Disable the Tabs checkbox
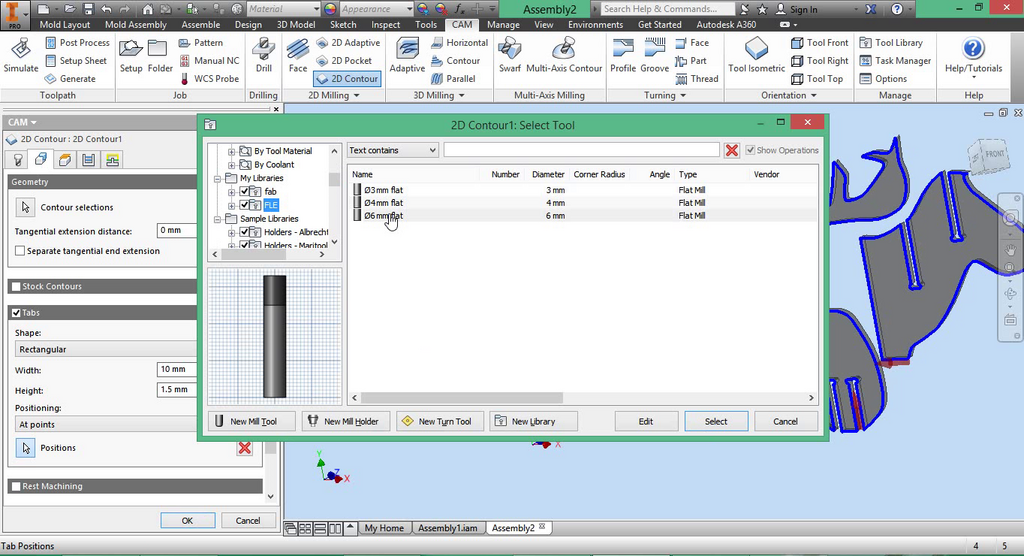 pyautogui.click(x=16, y=313)
